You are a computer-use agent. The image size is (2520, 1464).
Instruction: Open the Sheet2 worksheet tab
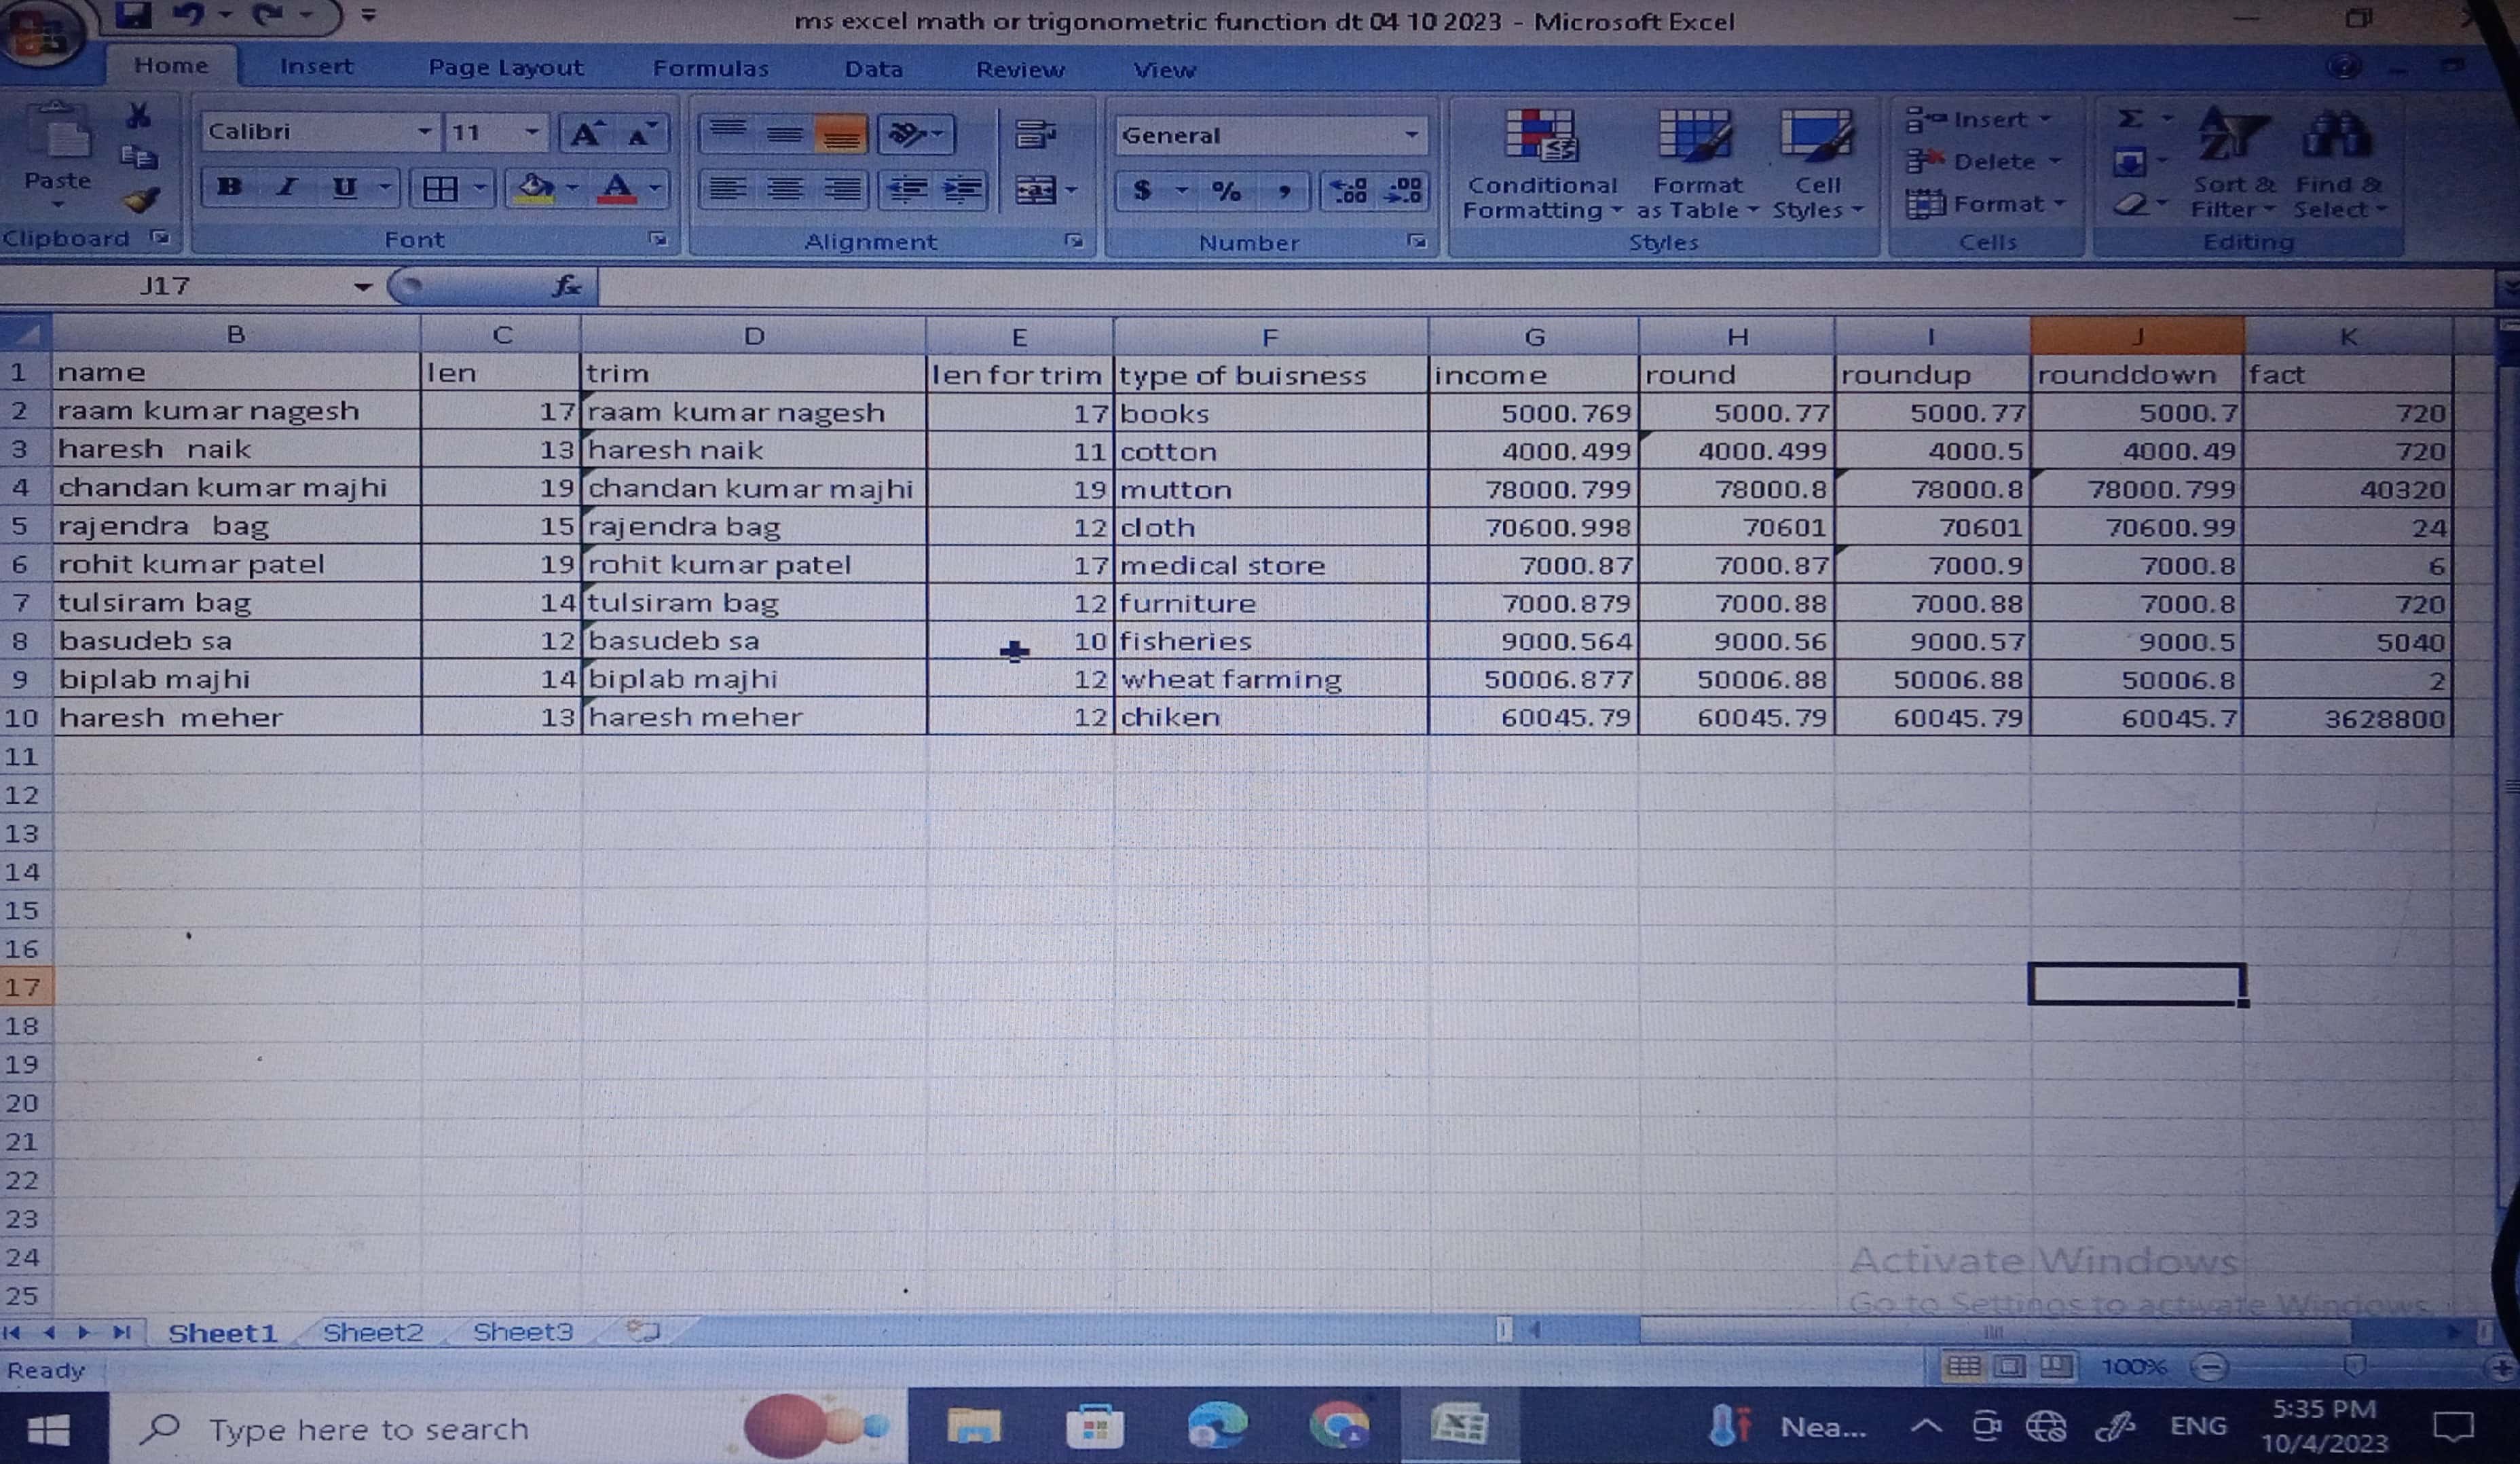(372, 1332)
